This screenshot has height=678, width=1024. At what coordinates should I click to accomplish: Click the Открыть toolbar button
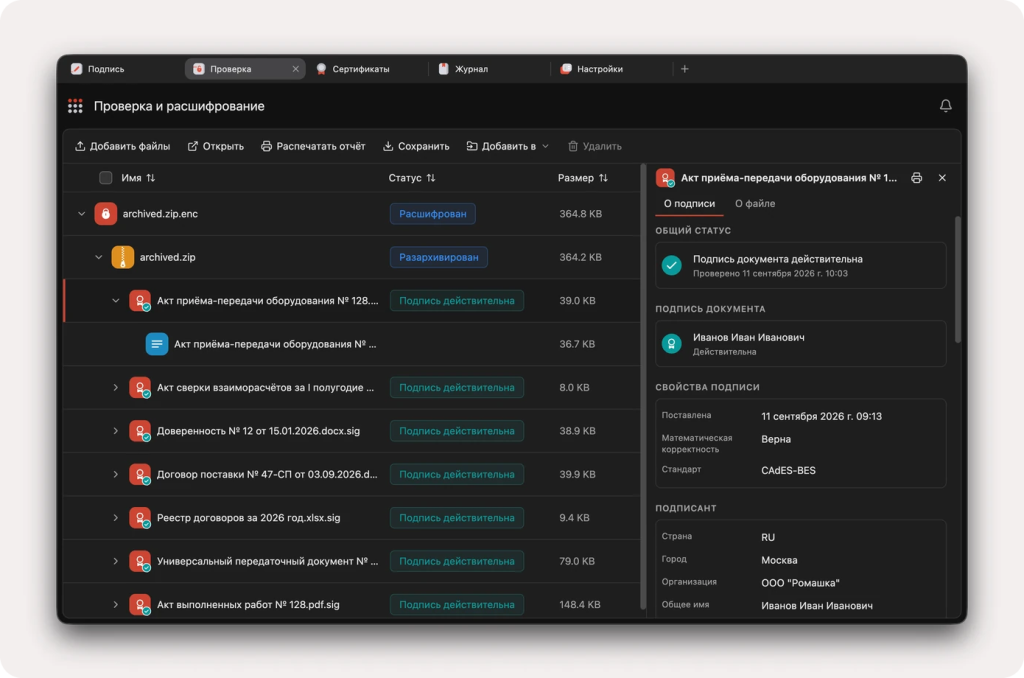tap(216, 146)
